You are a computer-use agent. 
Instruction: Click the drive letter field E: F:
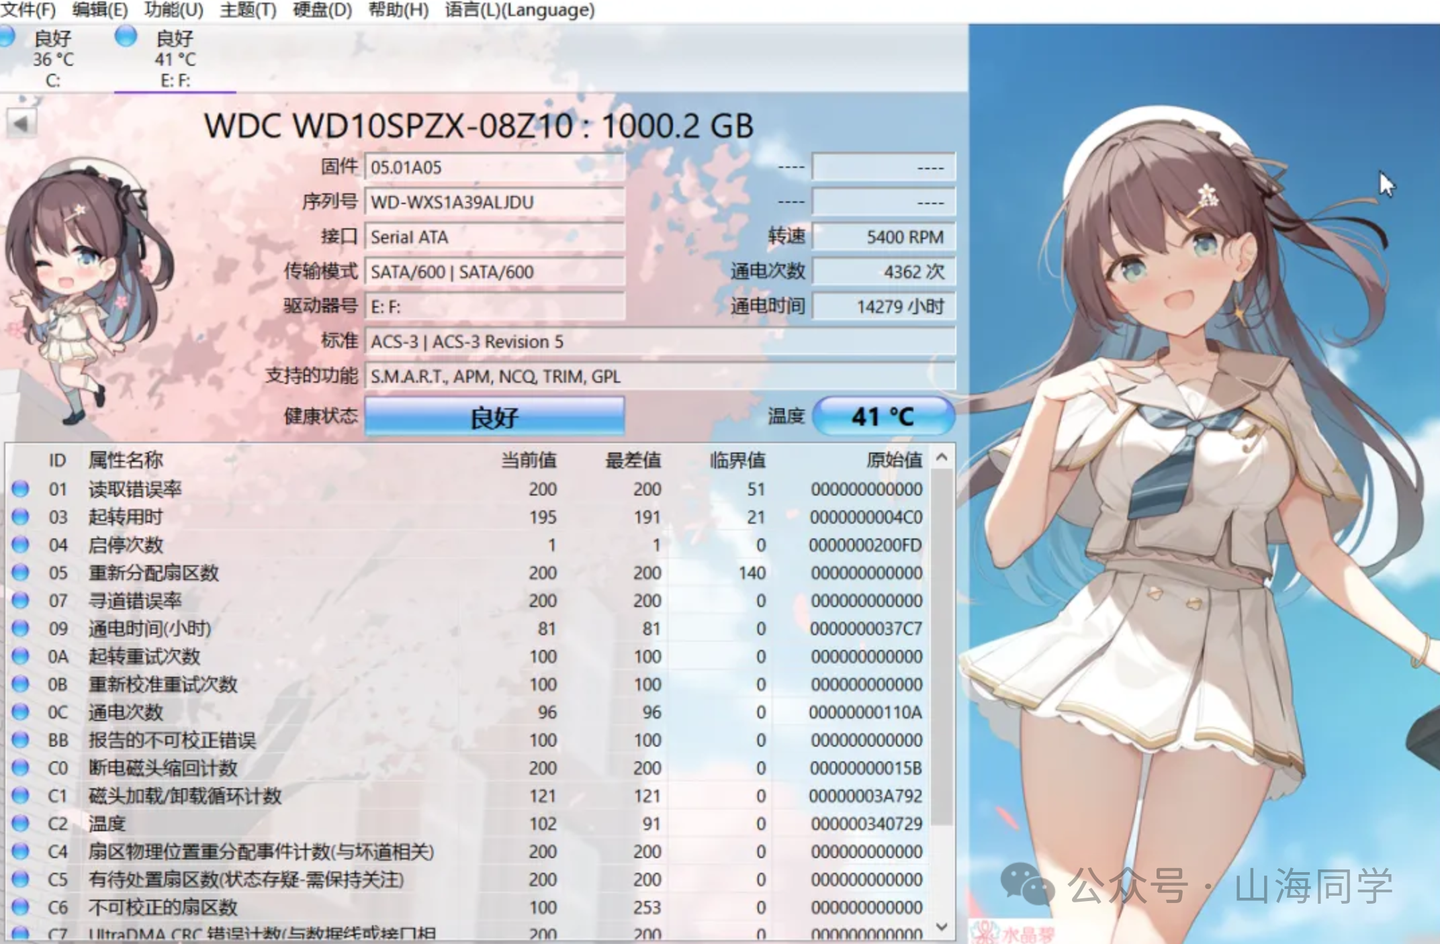[494, 306]
